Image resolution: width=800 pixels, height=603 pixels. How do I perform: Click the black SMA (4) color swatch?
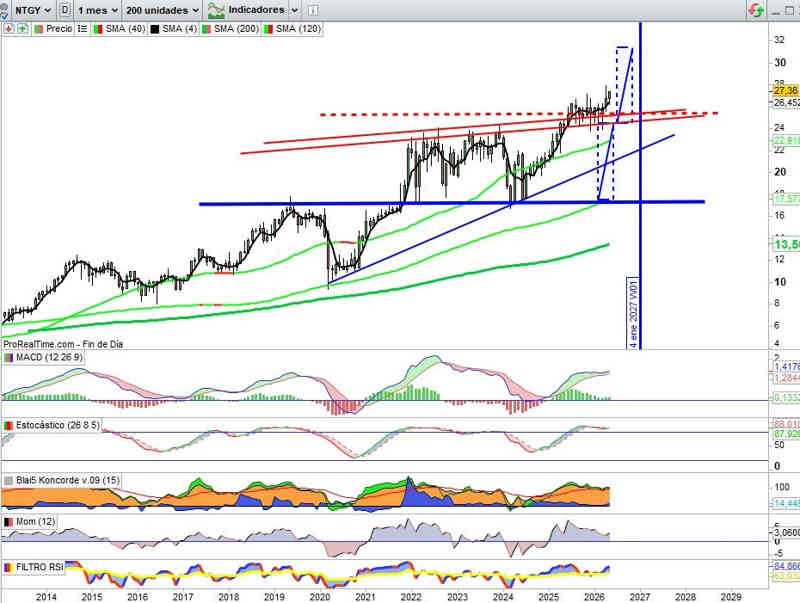tap(154, 29)
